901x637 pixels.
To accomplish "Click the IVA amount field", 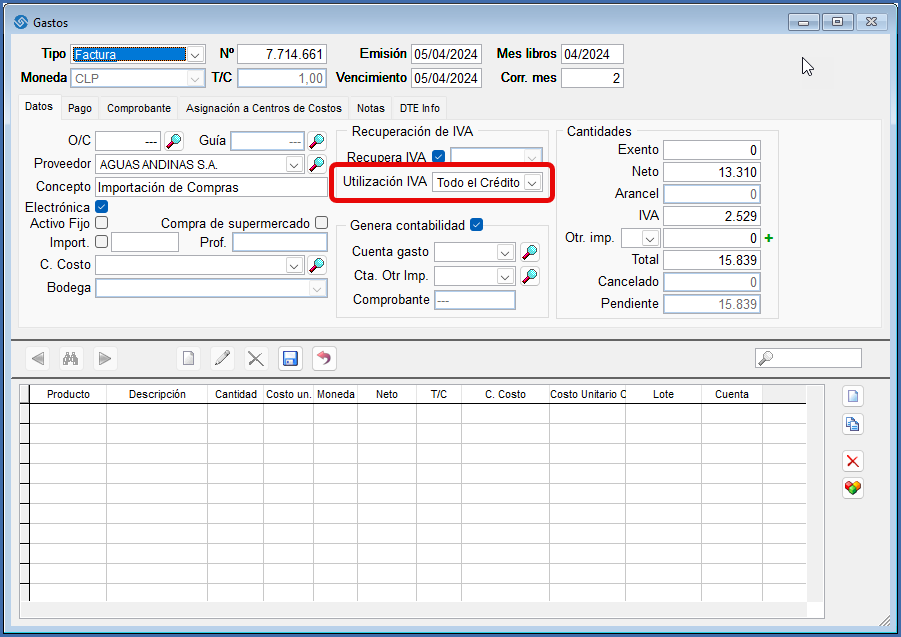I will [711, 216].
